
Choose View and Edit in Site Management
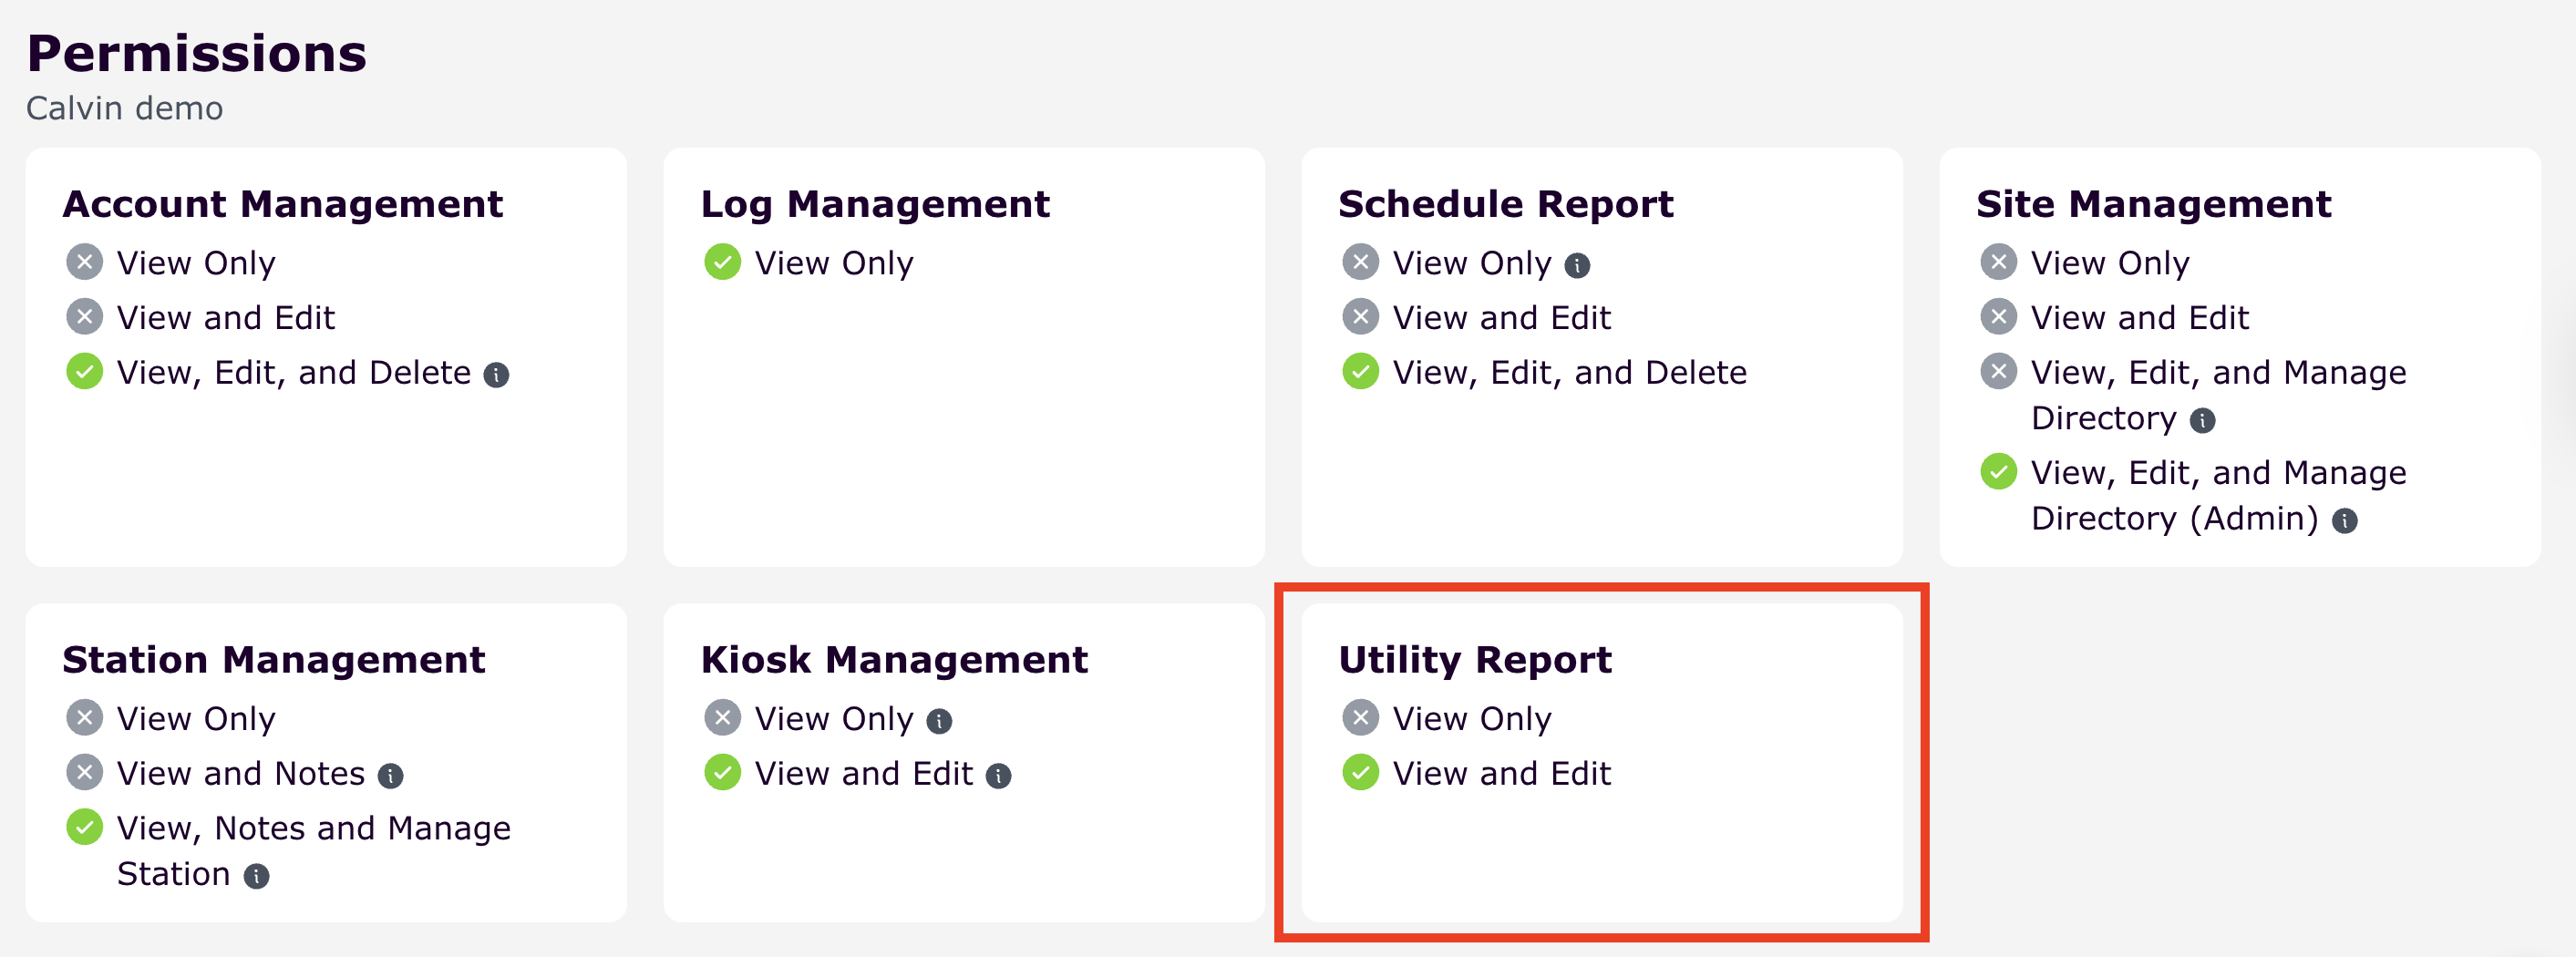(1998, 318)
